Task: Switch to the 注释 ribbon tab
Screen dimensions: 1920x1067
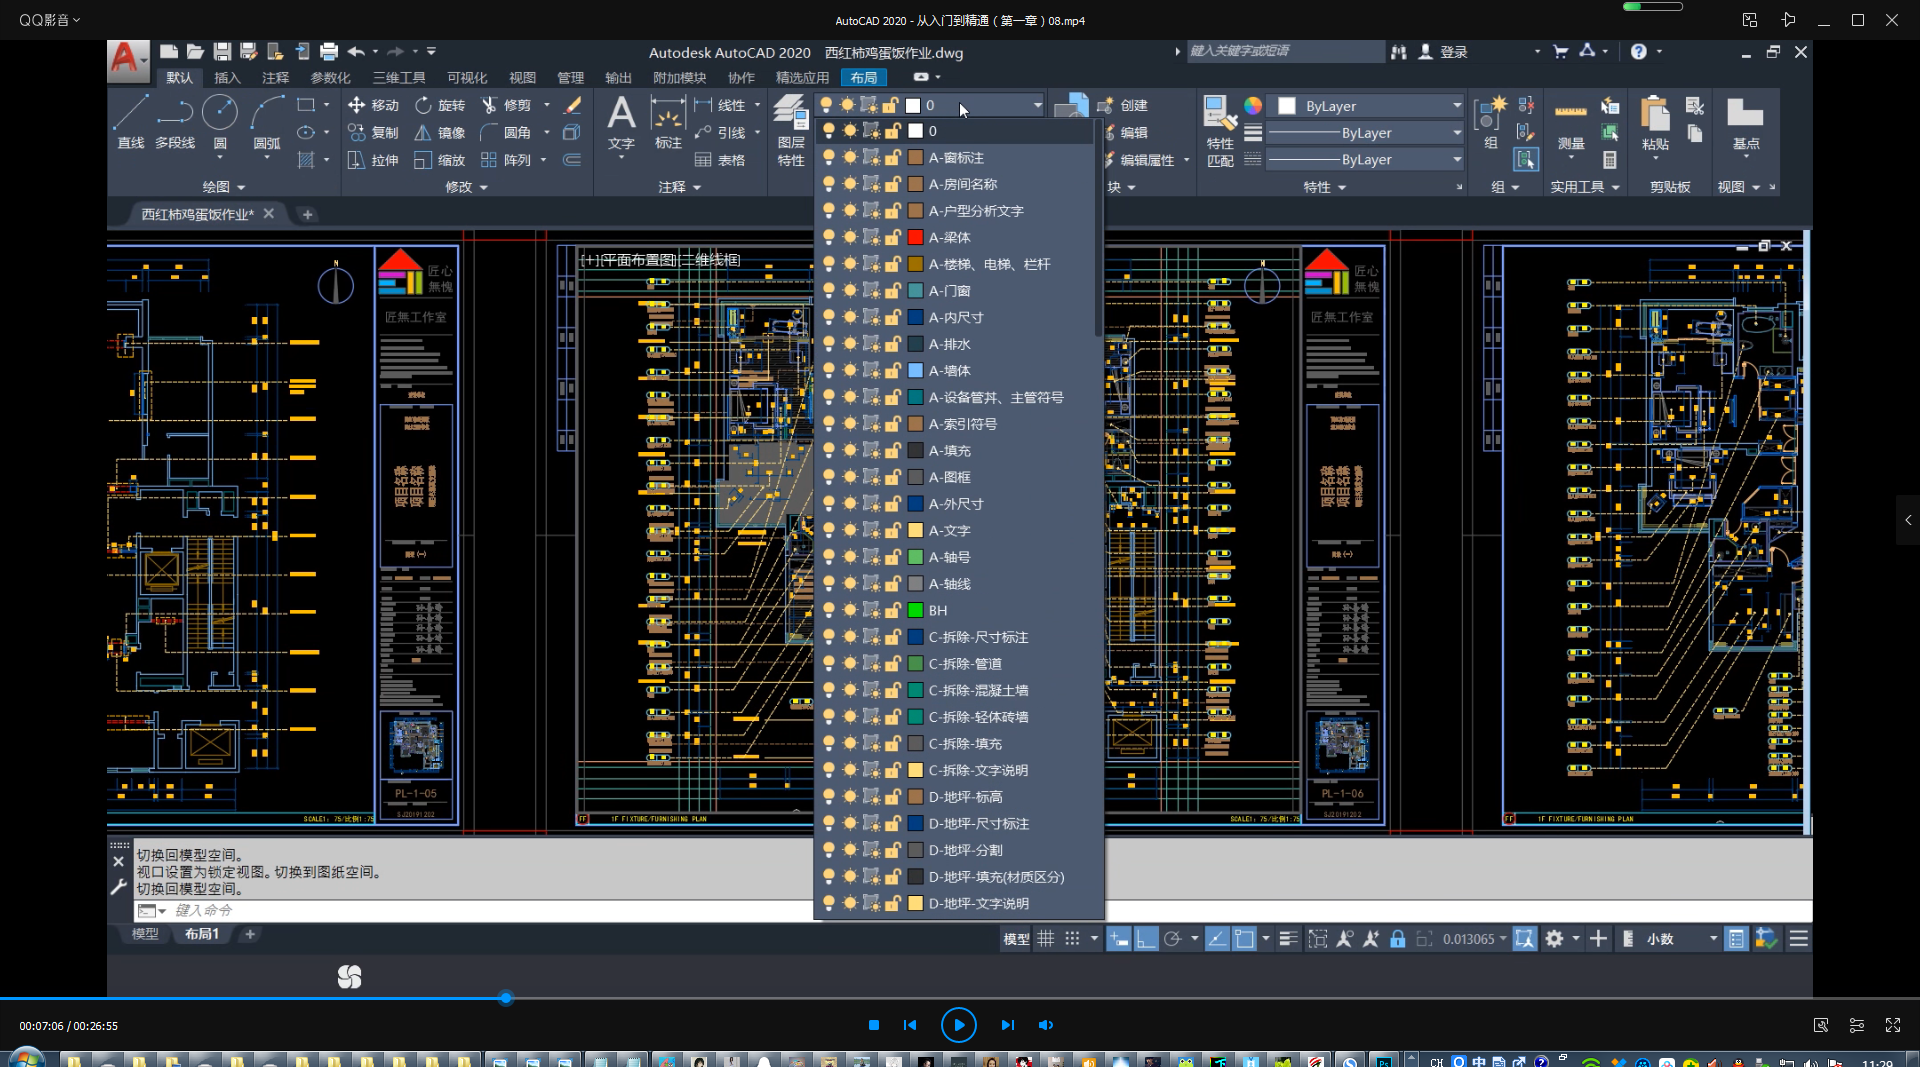Action: [x=275, y=77]
